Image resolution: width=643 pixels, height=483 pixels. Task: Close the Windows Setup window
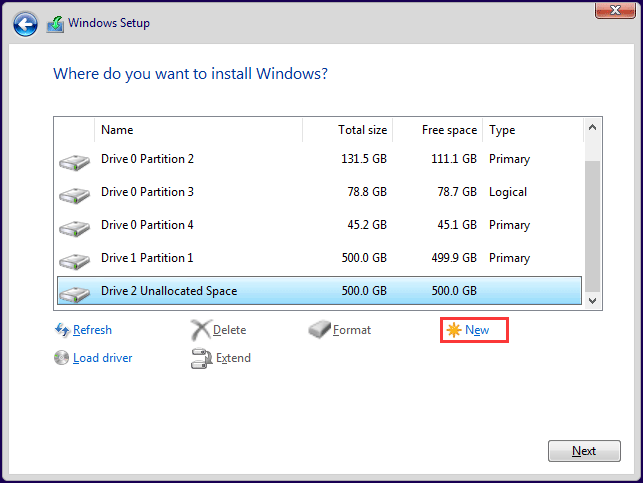tap(615, 10)
